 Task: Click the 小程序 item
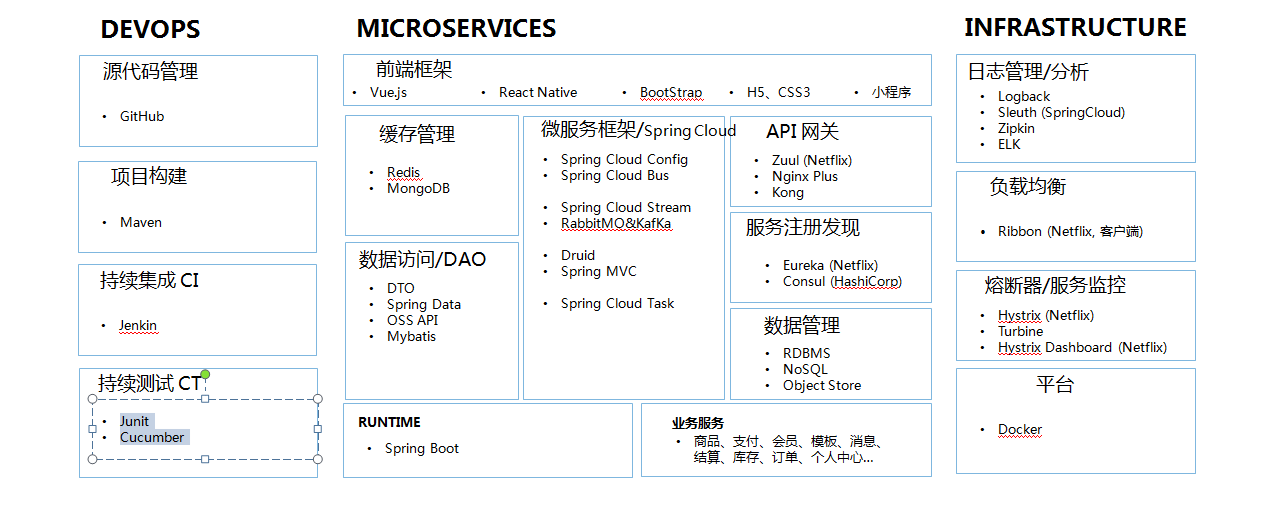pyautogui.click(x=891, y=92)
